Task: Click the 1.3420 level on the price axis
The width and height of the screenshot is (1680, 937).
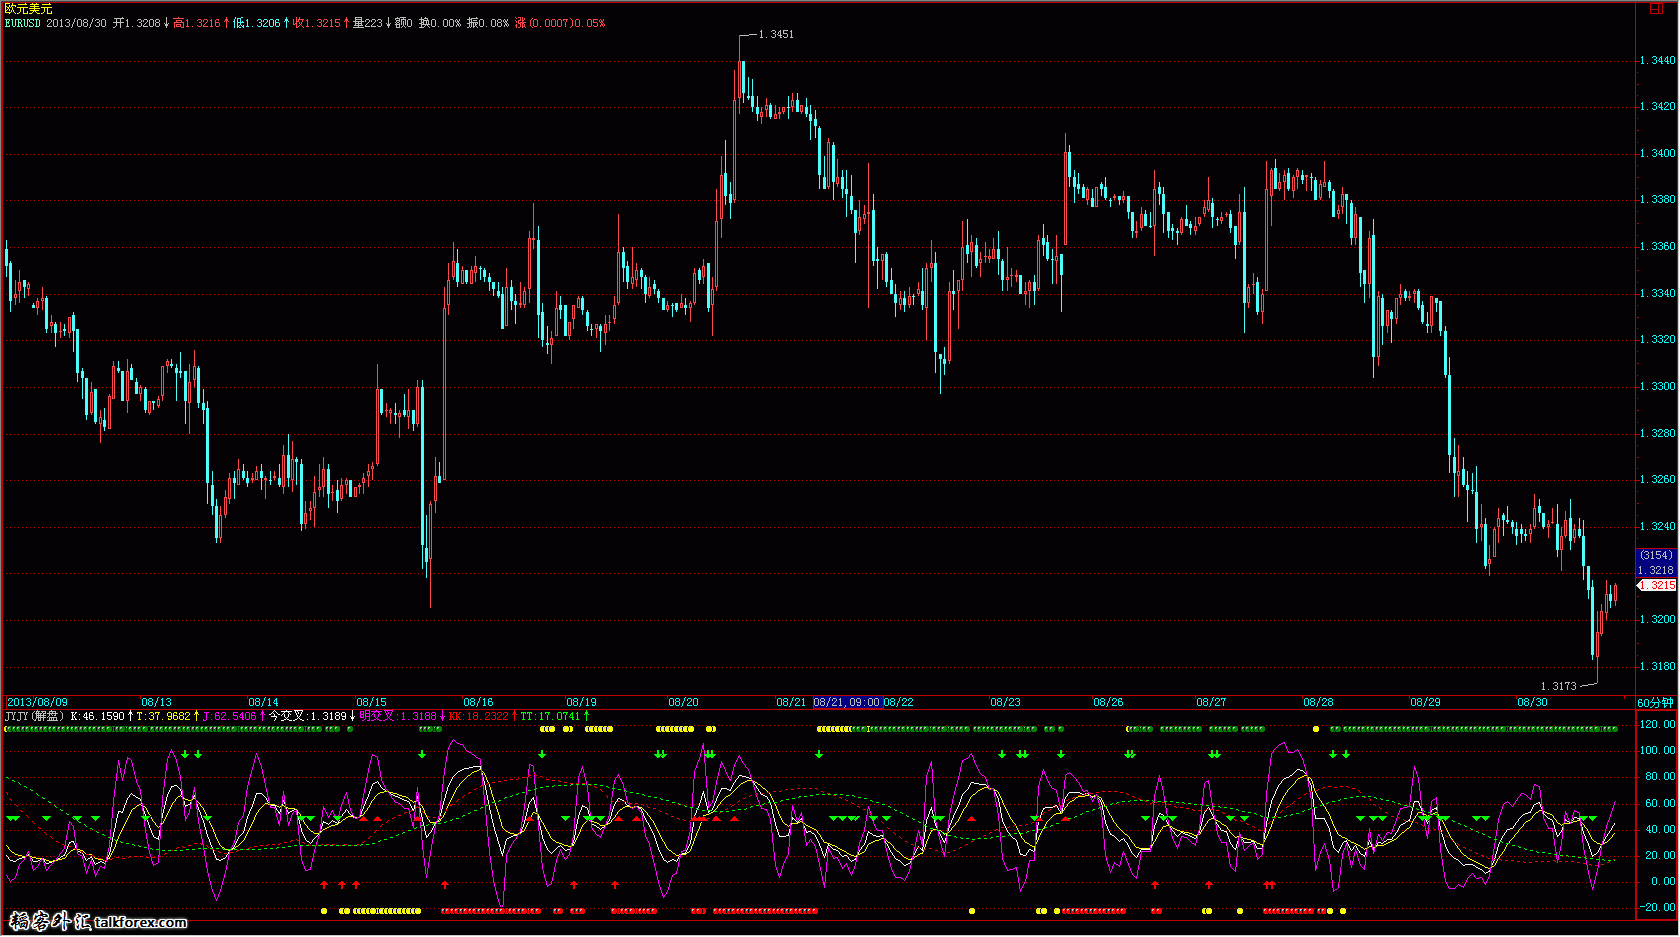Action: point(1657,106)
